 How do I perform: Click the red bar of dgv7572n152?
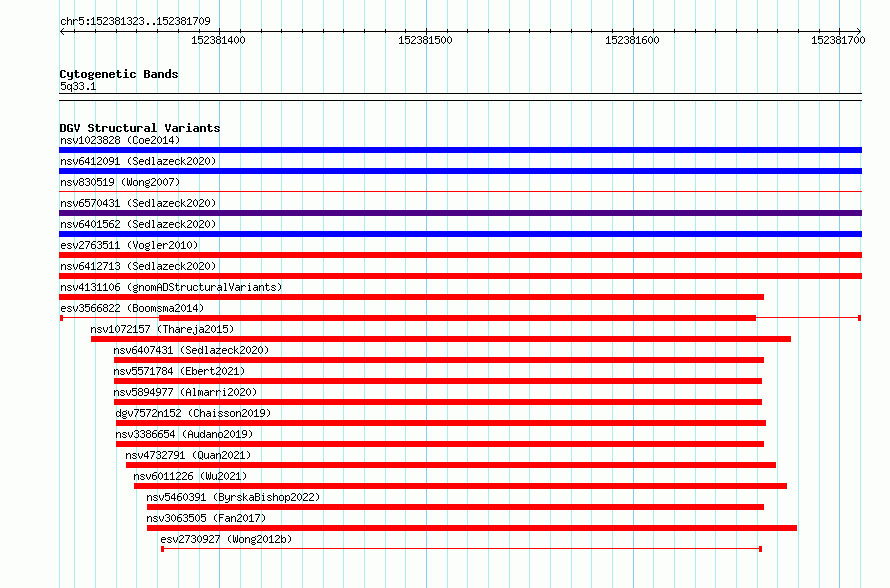point(441,423)
